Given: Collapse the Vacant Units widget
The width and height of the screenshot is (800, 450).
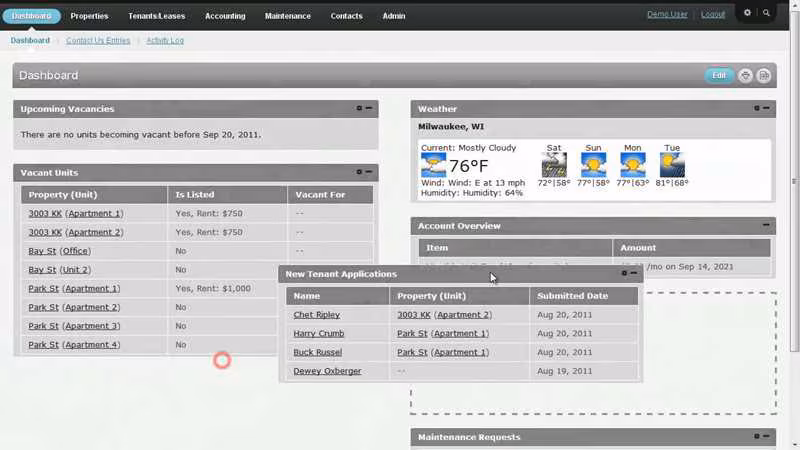Looking at the screenshot, I should 369,172.
